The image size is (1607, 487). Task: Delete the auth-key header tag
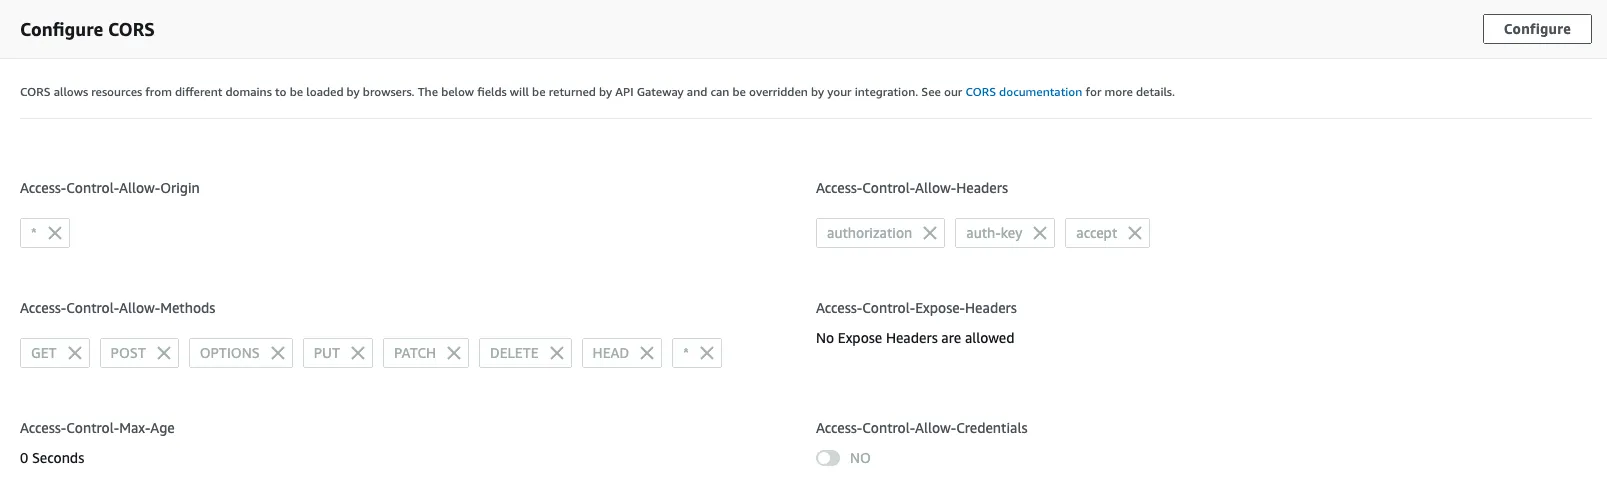[1040, 233]
